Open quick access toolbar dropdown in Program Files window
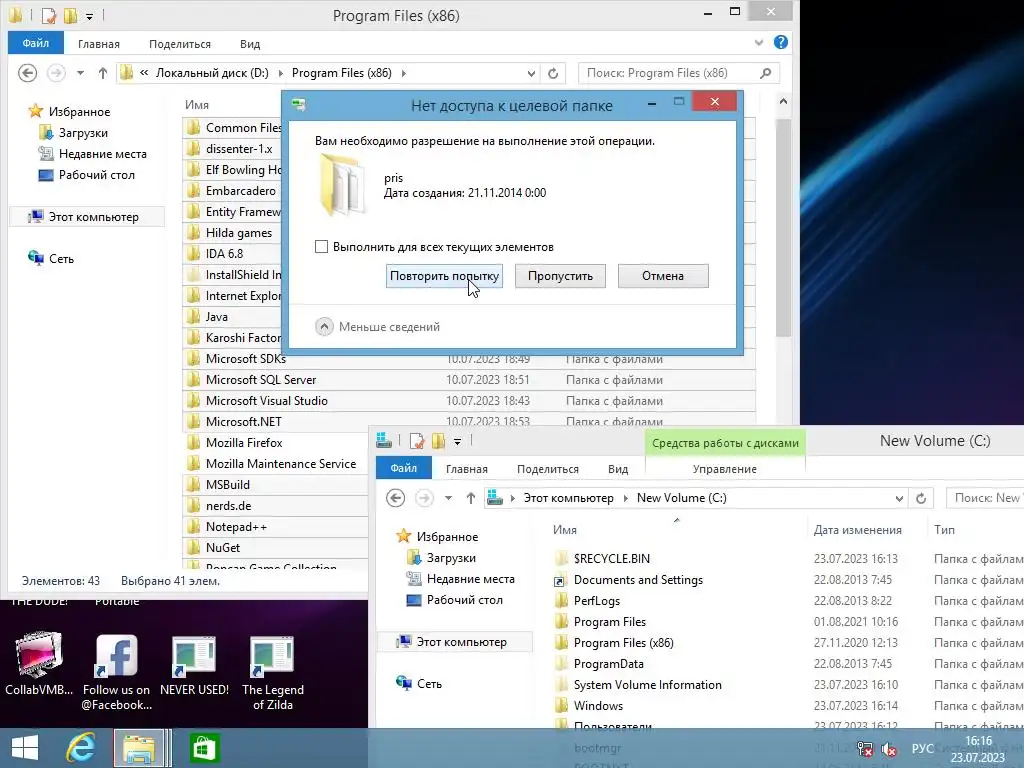This screenshot has height=768, width=1024. click(89, 16)
